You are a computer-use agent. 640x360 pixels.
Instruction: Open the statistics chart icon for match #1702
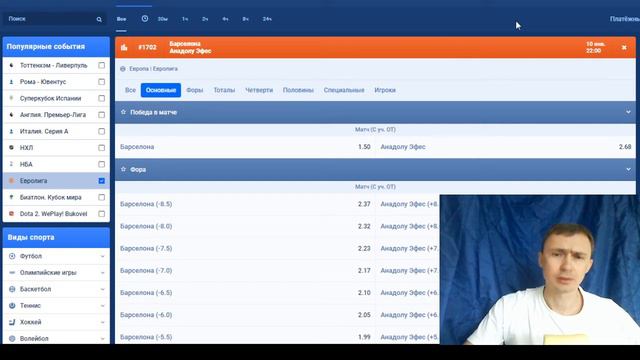[124, 47]
